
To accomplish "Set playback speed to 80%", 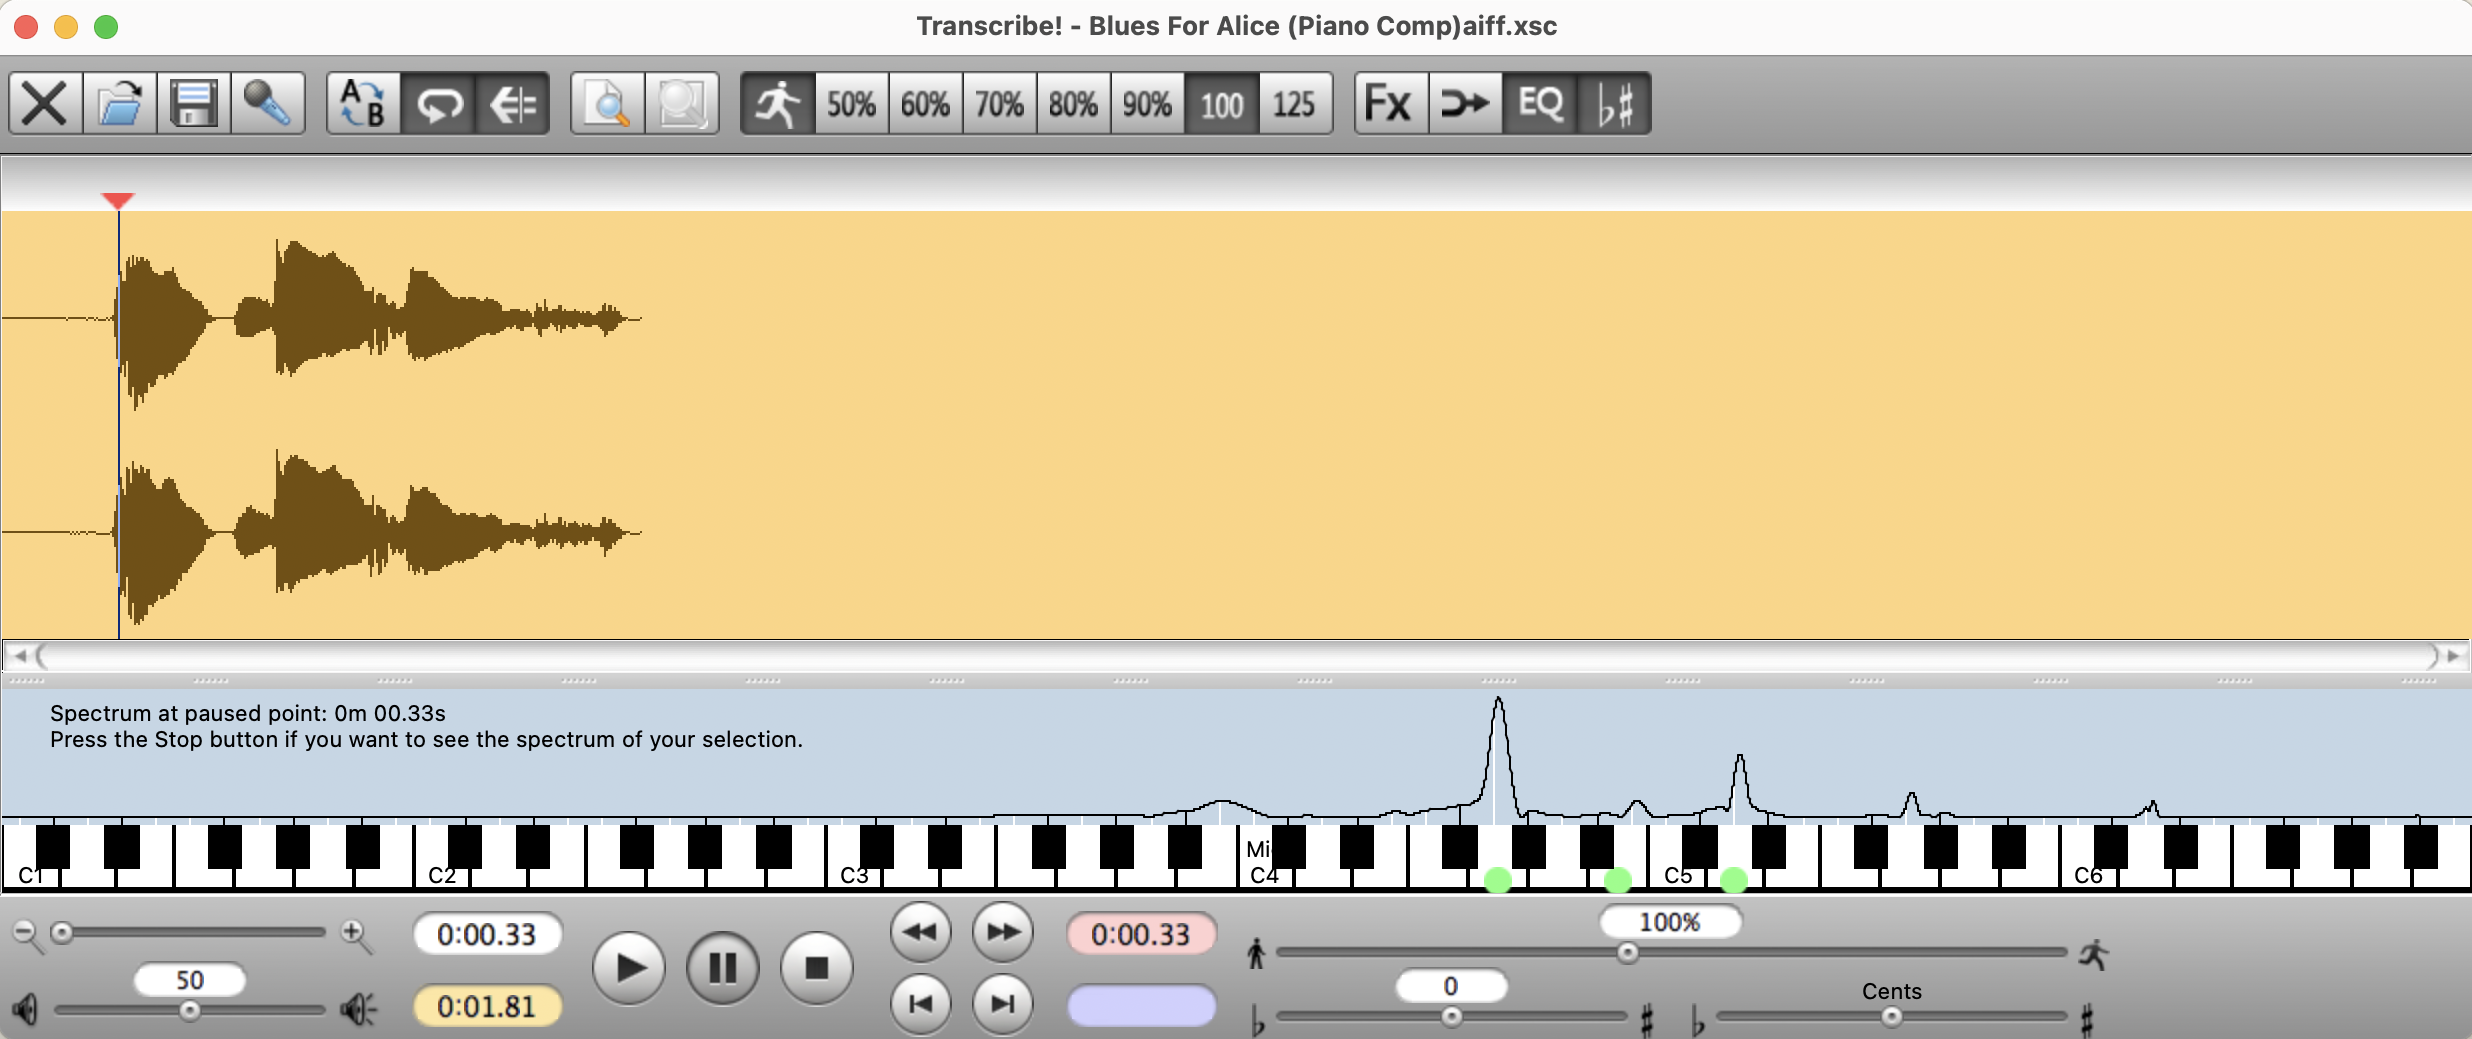I will click(1074, 103).
